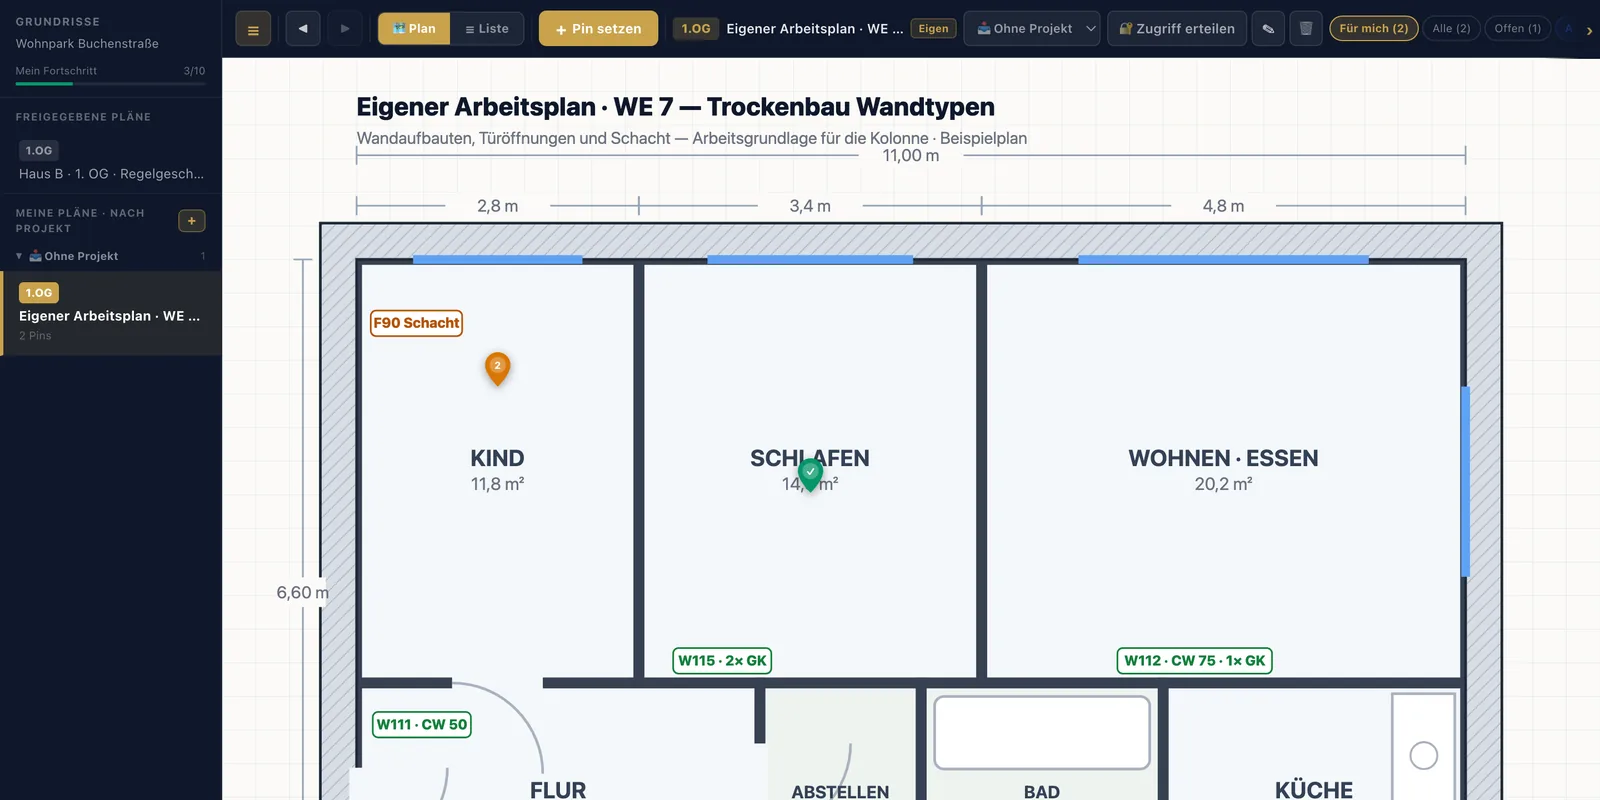Go to the previous plan arrow
Image resolution: width=1600 pixels, height=800 pixels.
tap(303, 29)
